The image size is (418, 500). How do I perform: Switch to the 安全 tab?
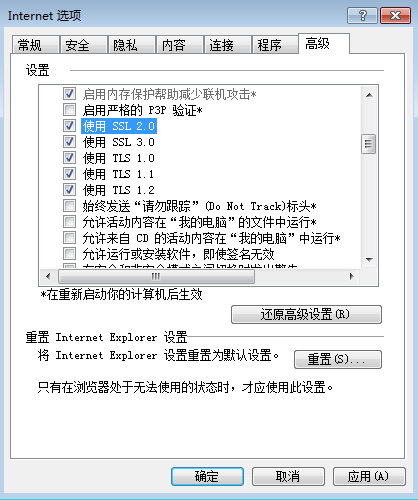(83, 45)
